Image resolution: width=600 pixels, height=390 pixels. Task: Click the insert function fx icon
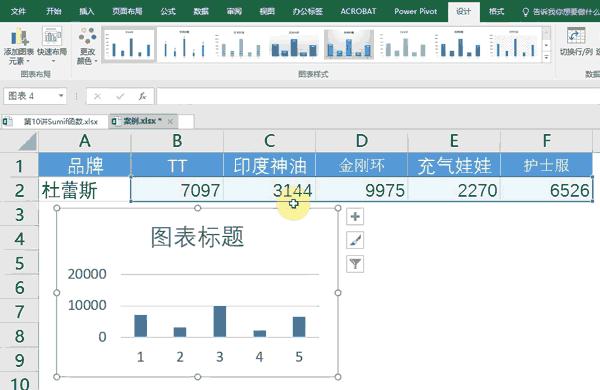(x=142, y=96)
